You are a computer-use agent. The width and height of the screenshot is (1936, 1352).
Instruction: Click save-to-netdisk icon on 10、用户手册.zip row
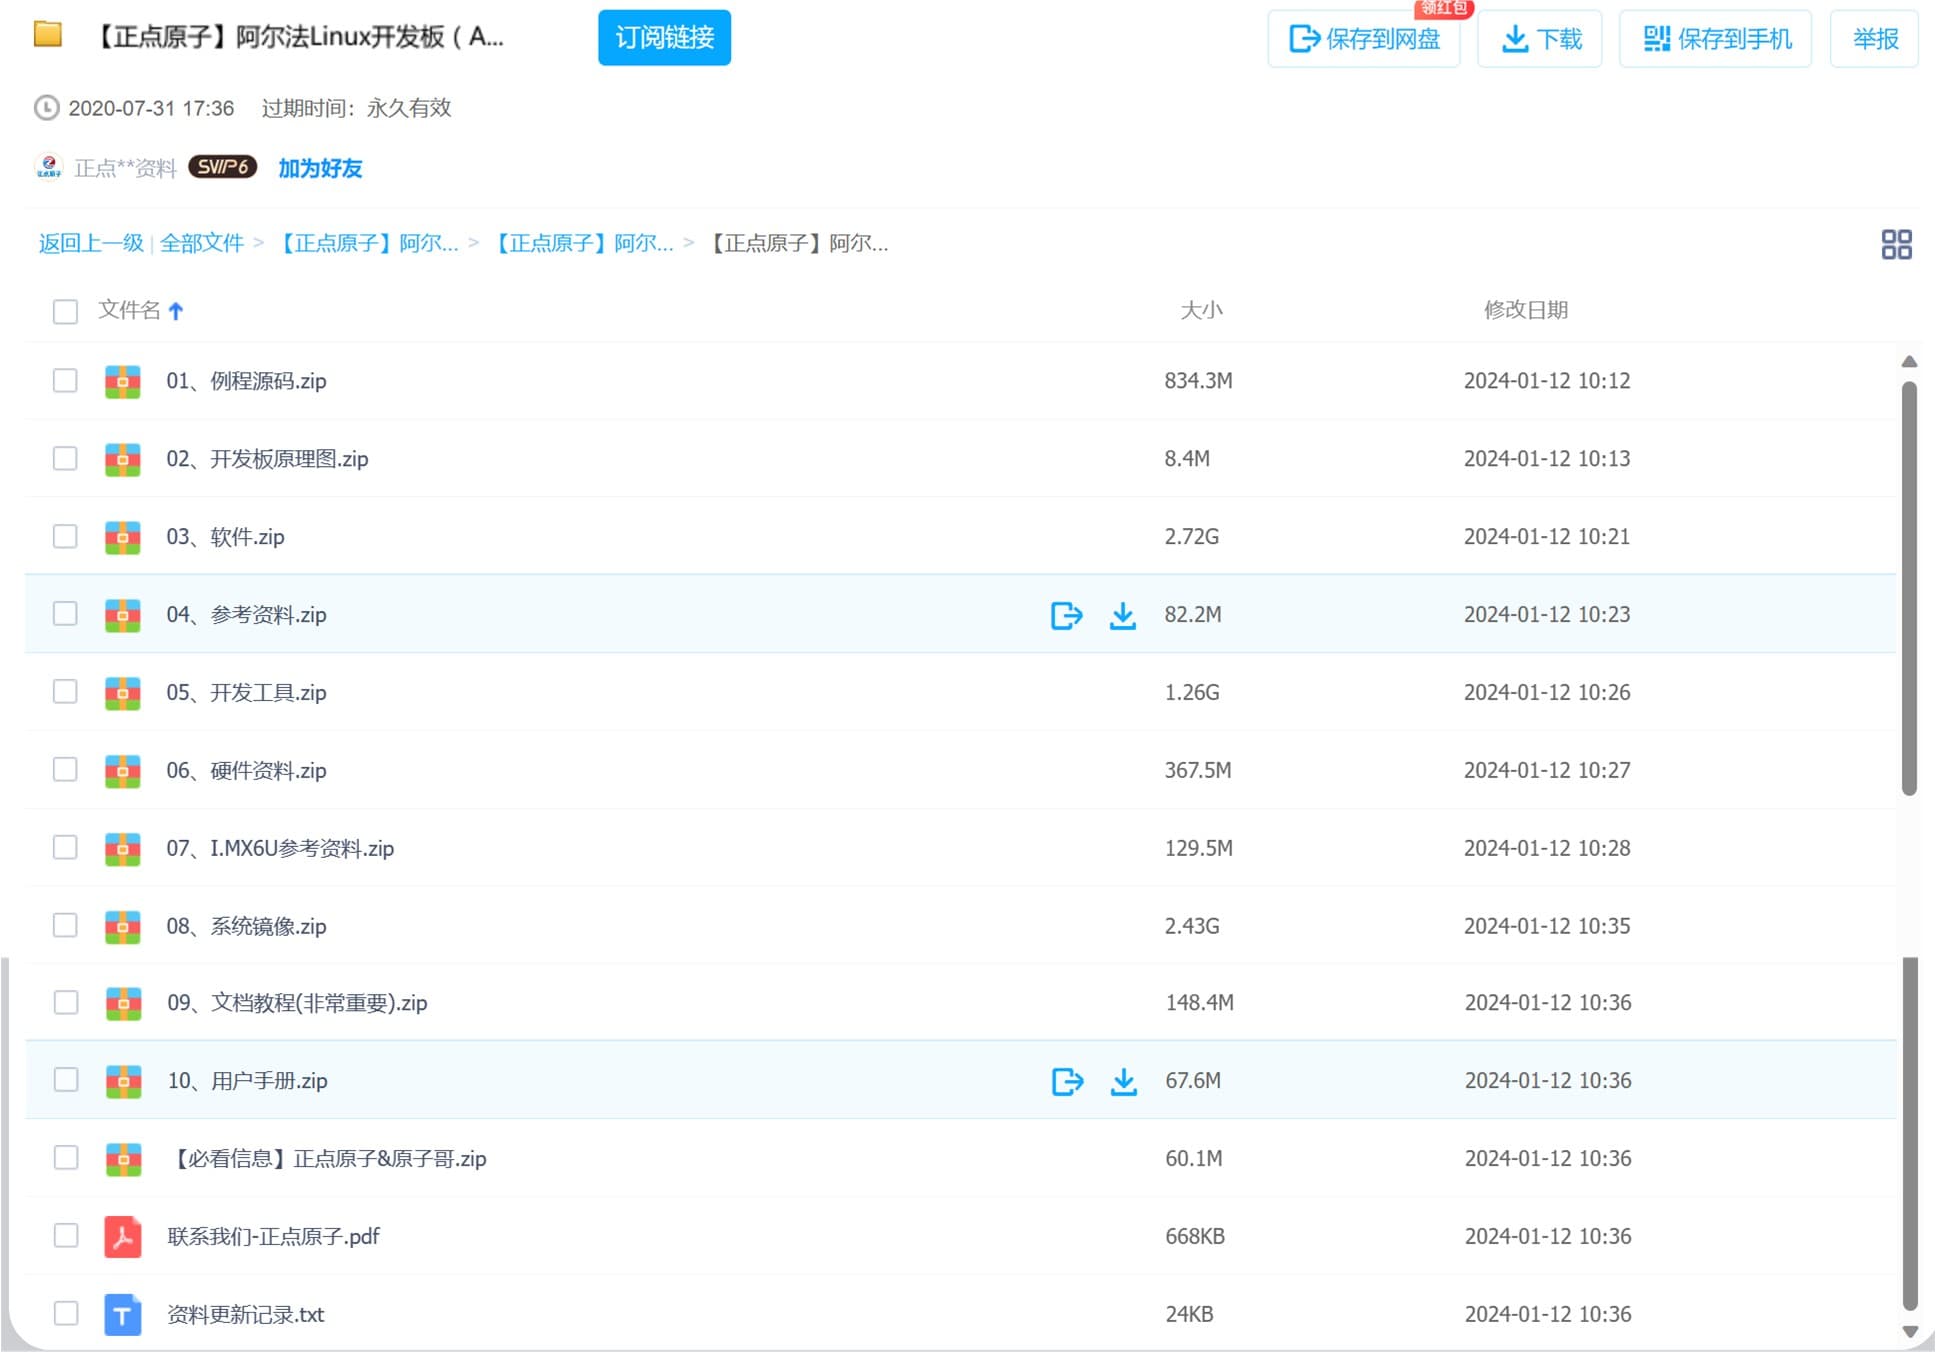(x=1067, y=1081)
